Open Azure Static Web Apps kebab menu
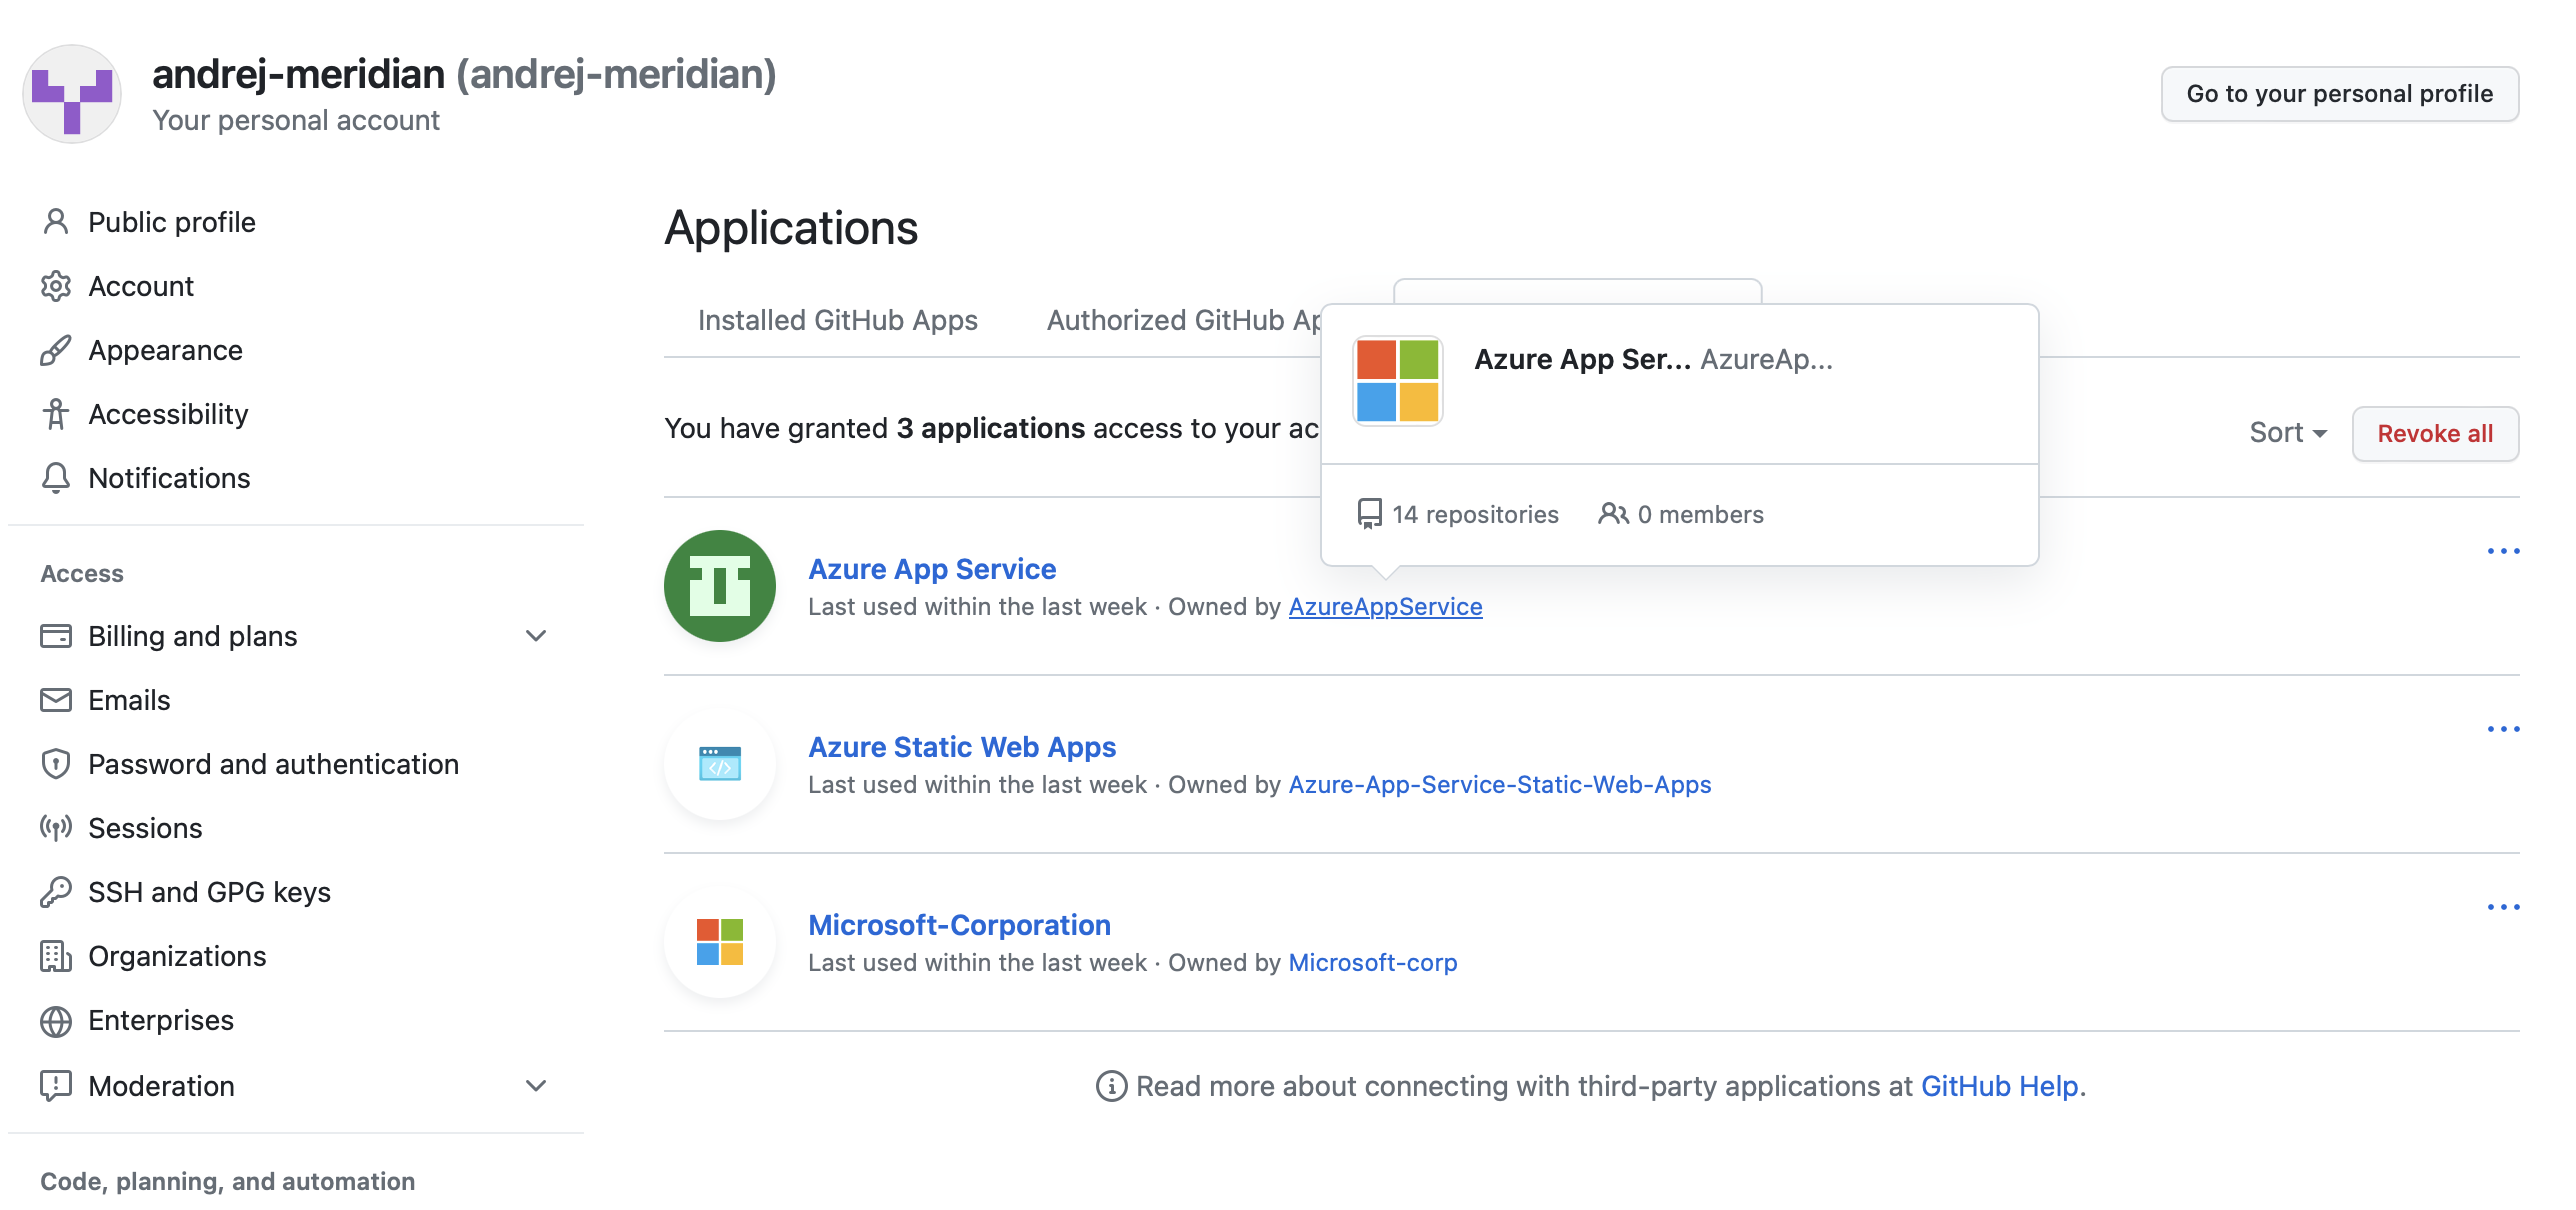This screenshot has height=1210, width=2576. (x=2502, y=729)
